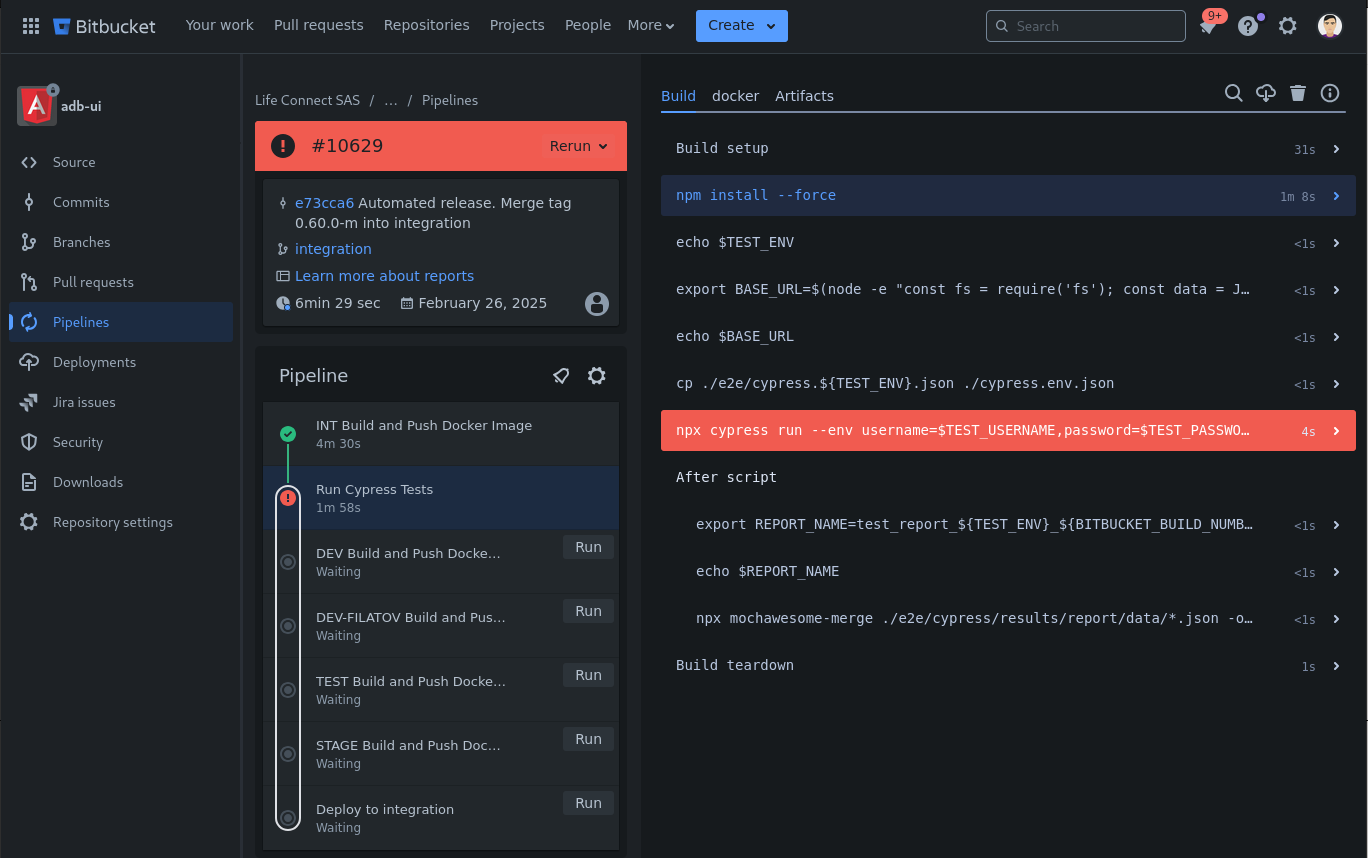This screenshot has height=858, width=1368.
Task: Click the Bitbucket logo
Action: [104, 26]
